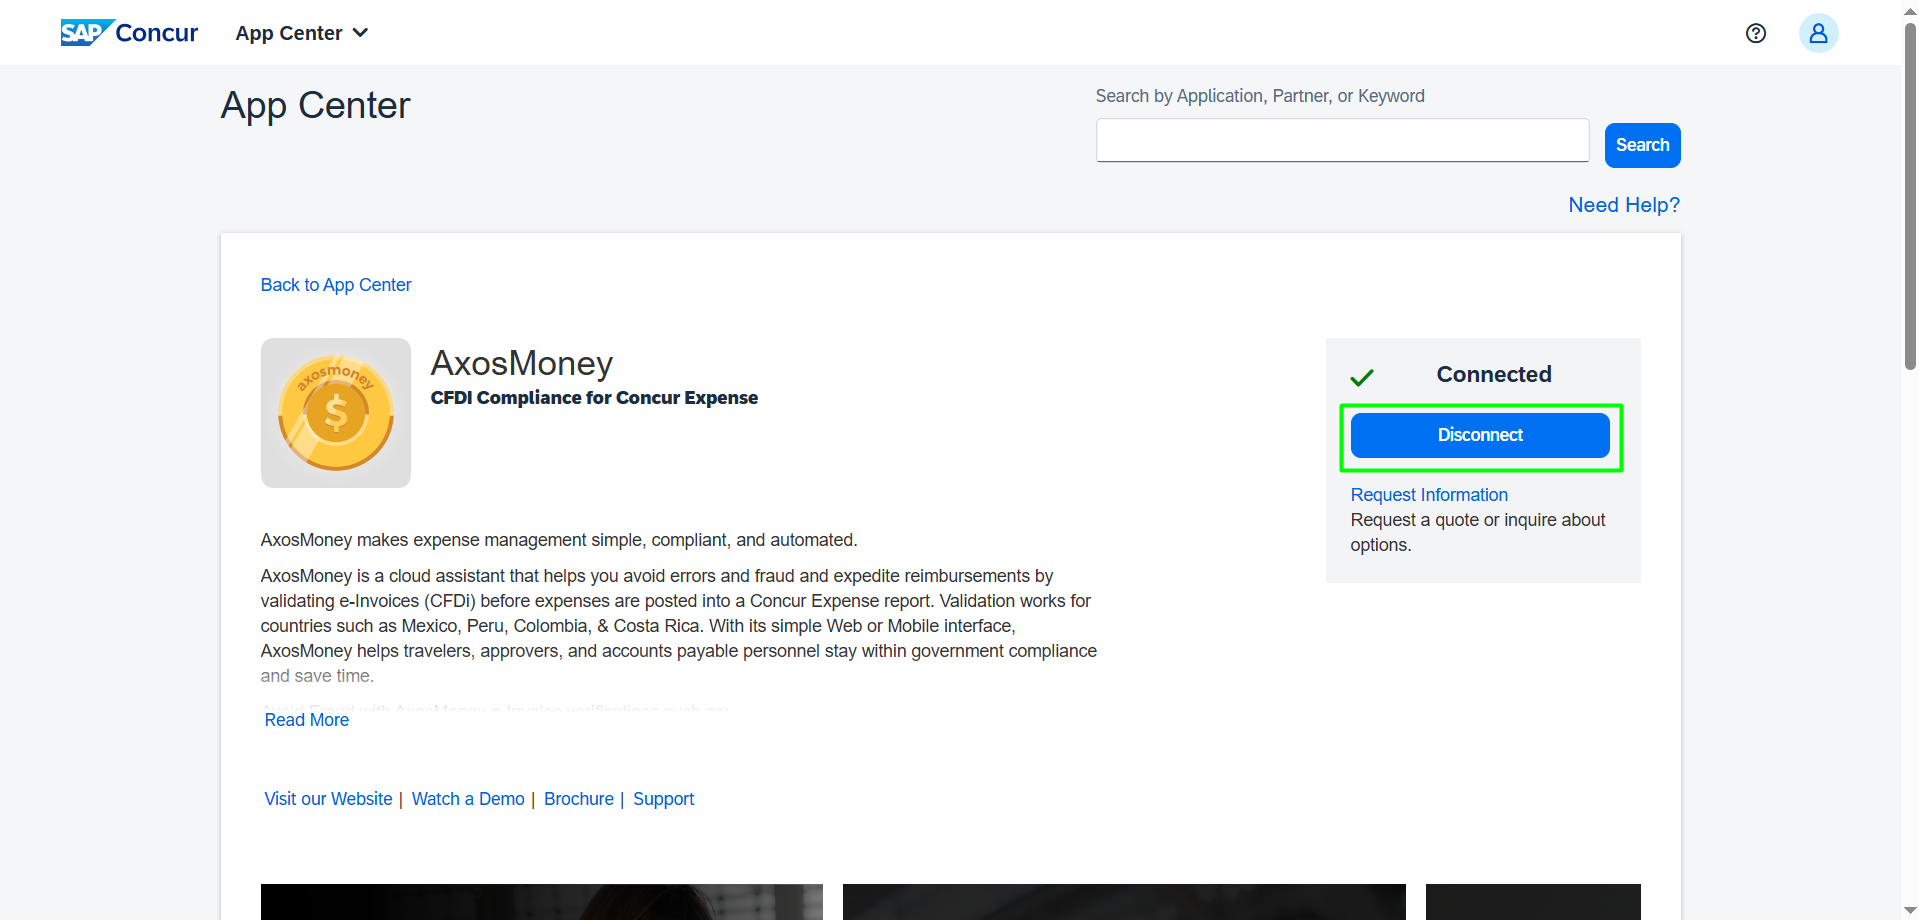Open the user profile icon
This screenshot has height=920, width=1919.
(x=1818, y=33)
